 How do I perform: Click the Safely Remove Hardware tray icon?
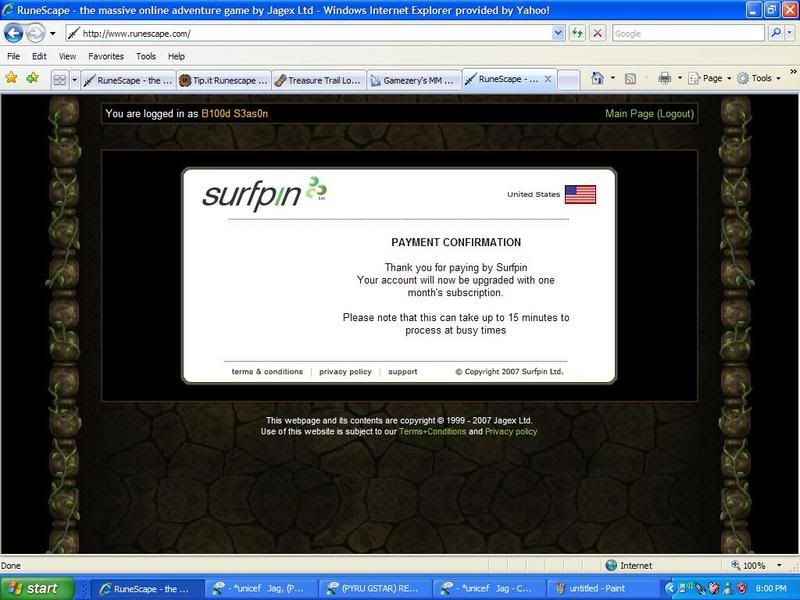[x=699, y=589]
